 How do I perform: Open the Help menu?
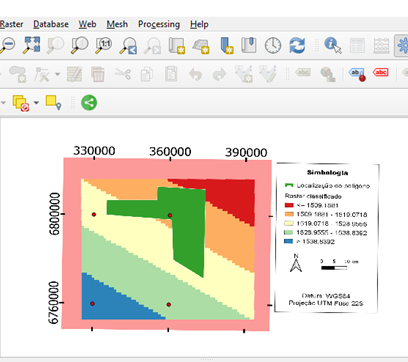pos(199,24)
